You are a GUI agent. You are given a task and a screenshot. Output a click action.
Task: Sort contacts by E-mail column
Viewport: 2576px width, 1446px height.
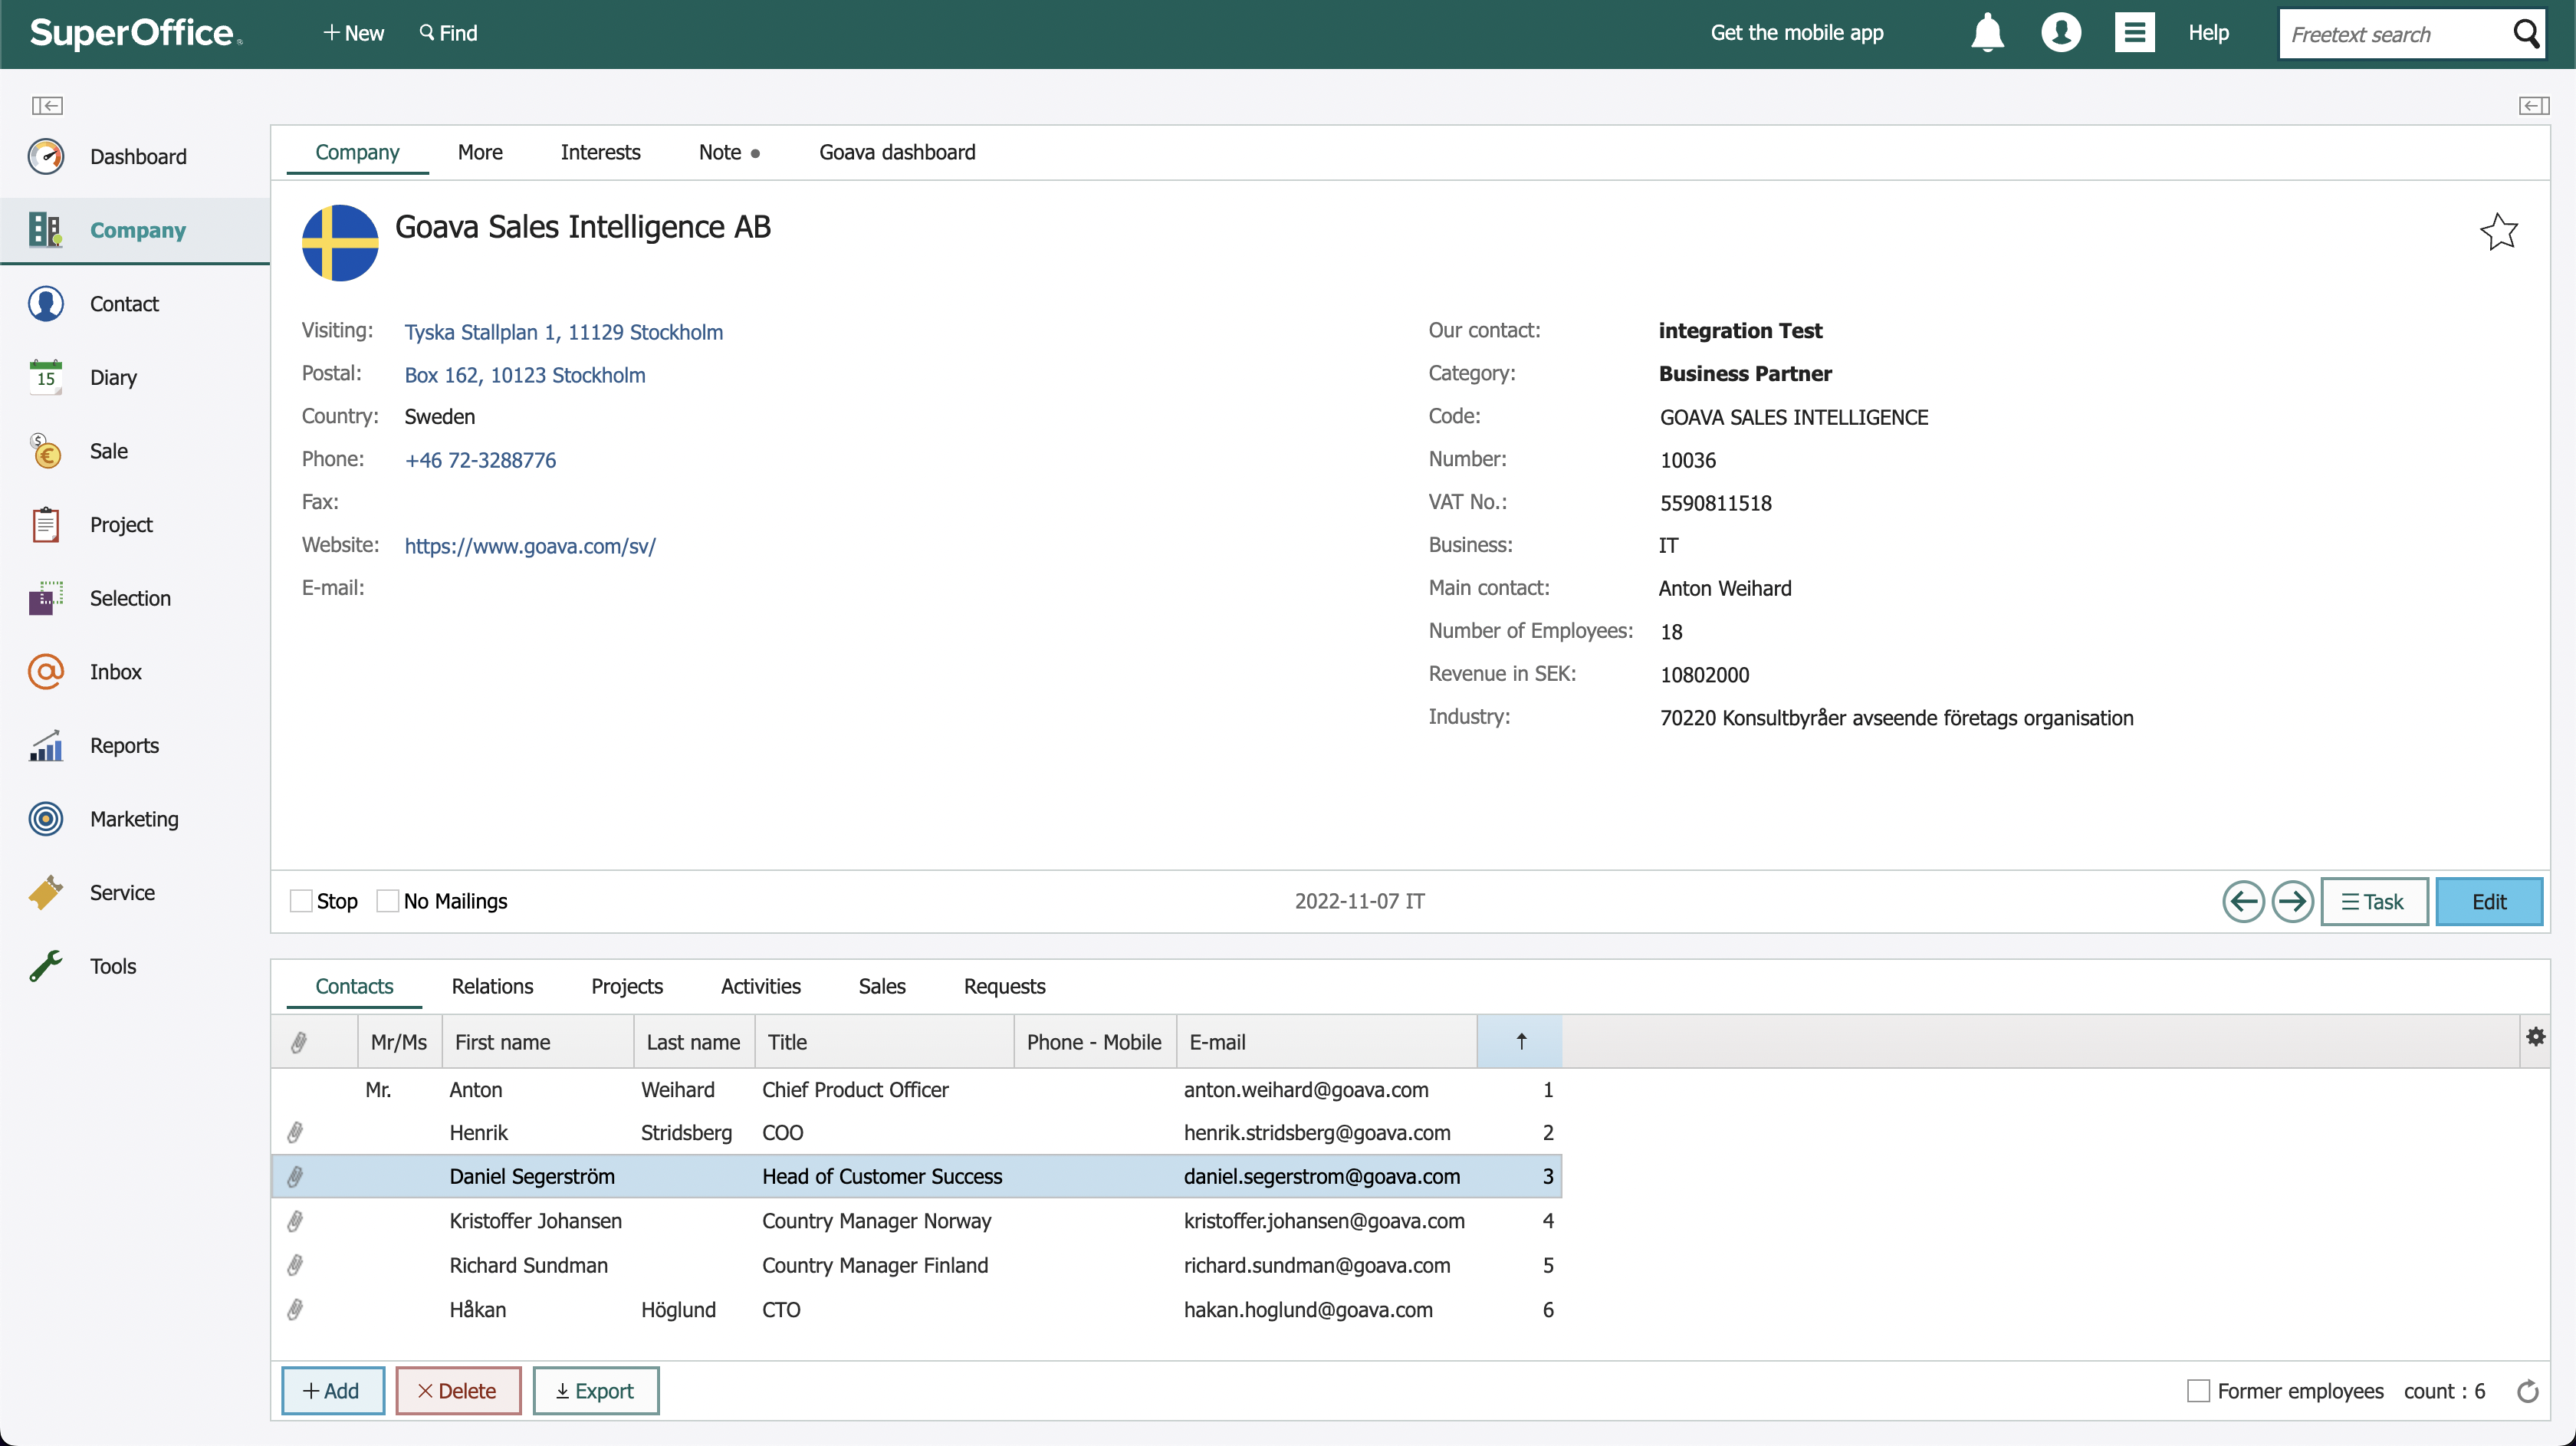tap(1326, 1042)
